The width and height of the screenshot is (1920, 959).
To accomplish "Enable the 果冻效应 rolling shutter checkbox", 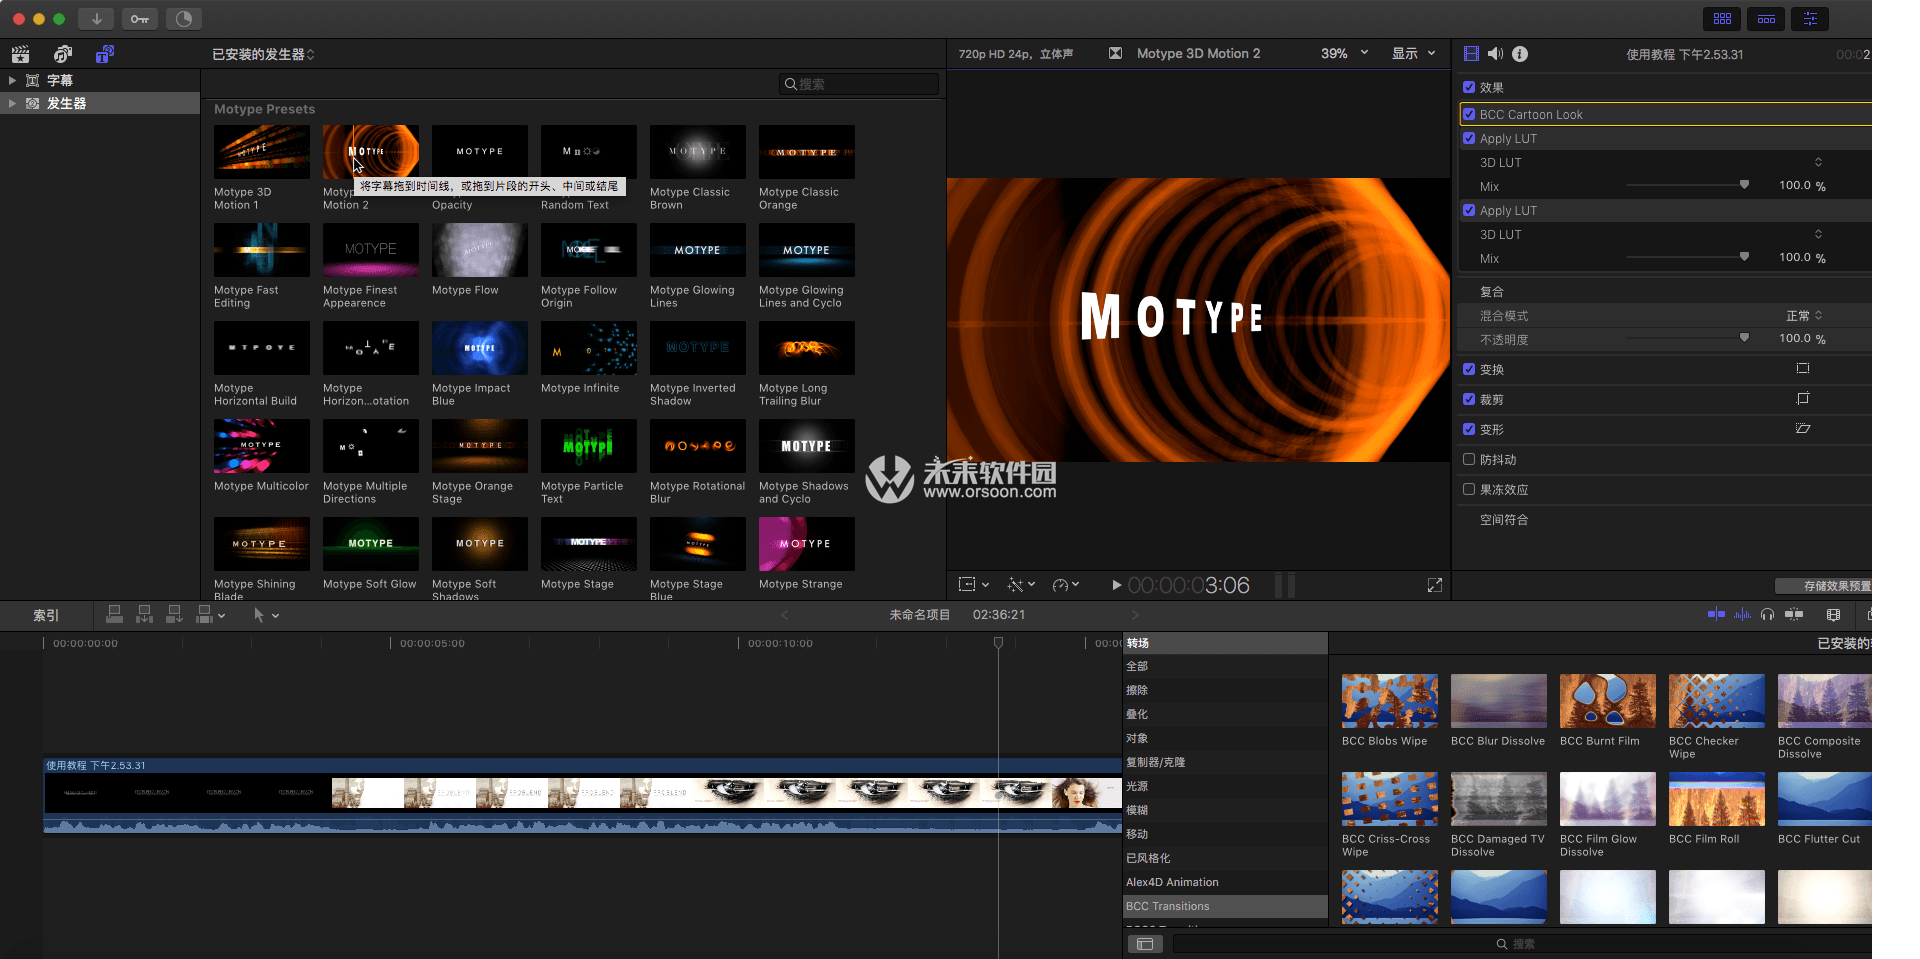I will [x=1469, y=489].
